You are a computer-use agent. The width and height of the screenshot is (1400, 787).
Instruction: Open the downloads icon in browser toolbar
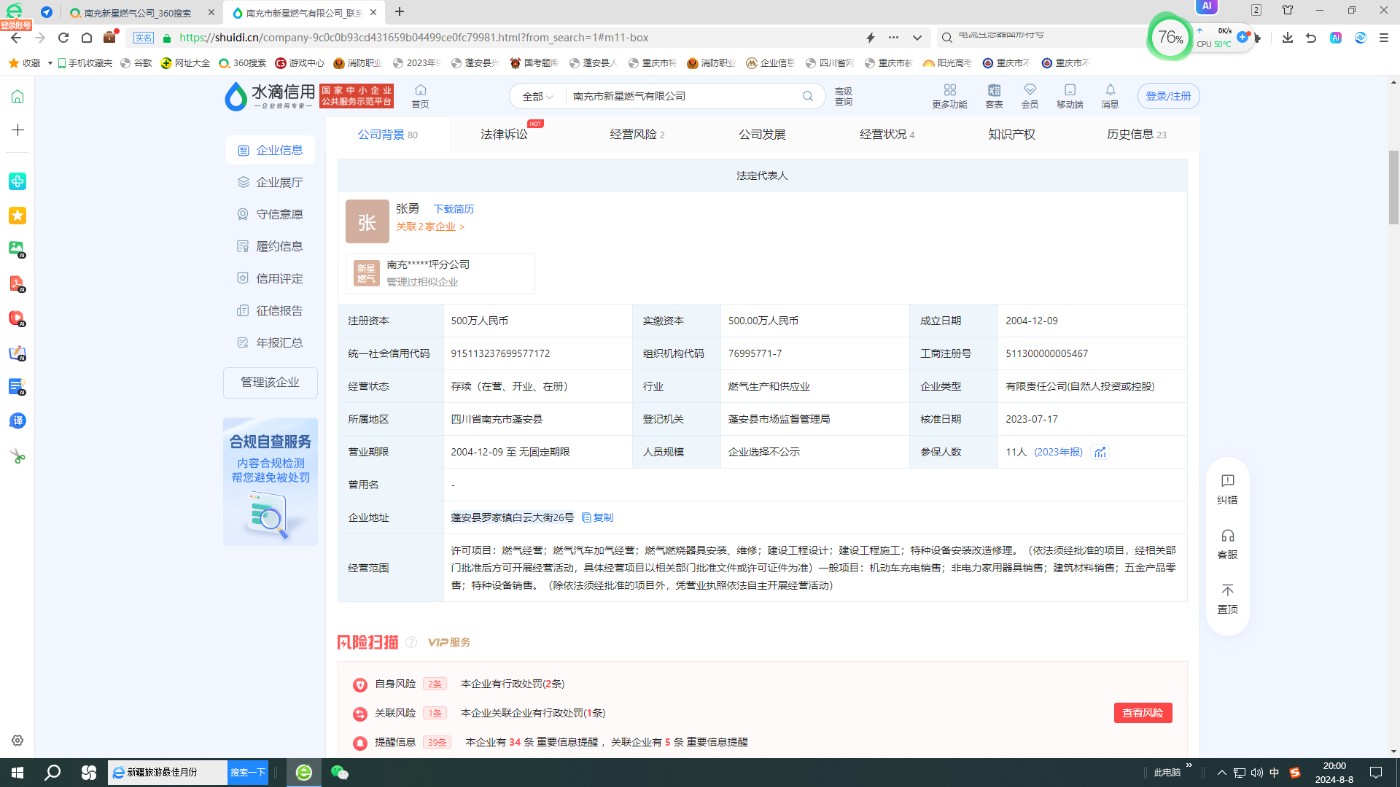[x=1287, y=37]
